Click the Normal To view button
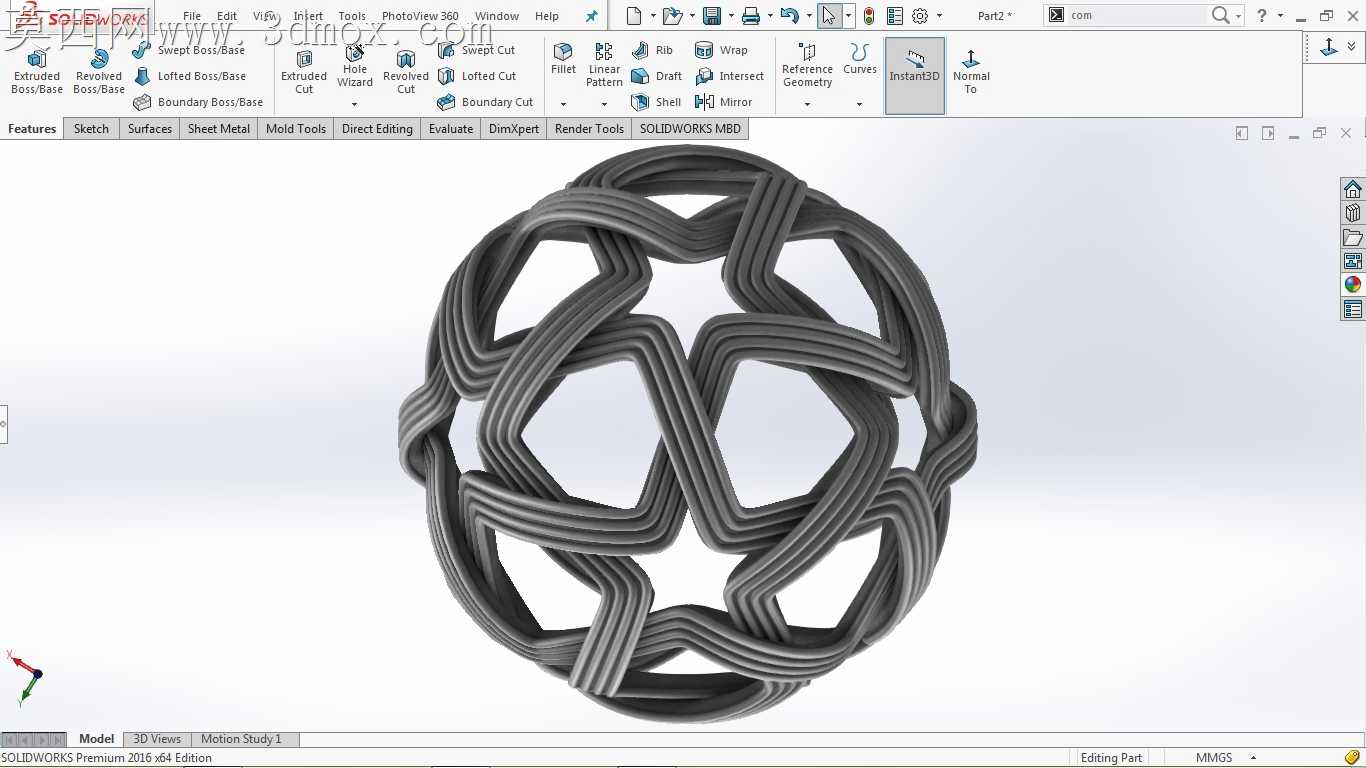1366x768 pixels. click(971, 72)
